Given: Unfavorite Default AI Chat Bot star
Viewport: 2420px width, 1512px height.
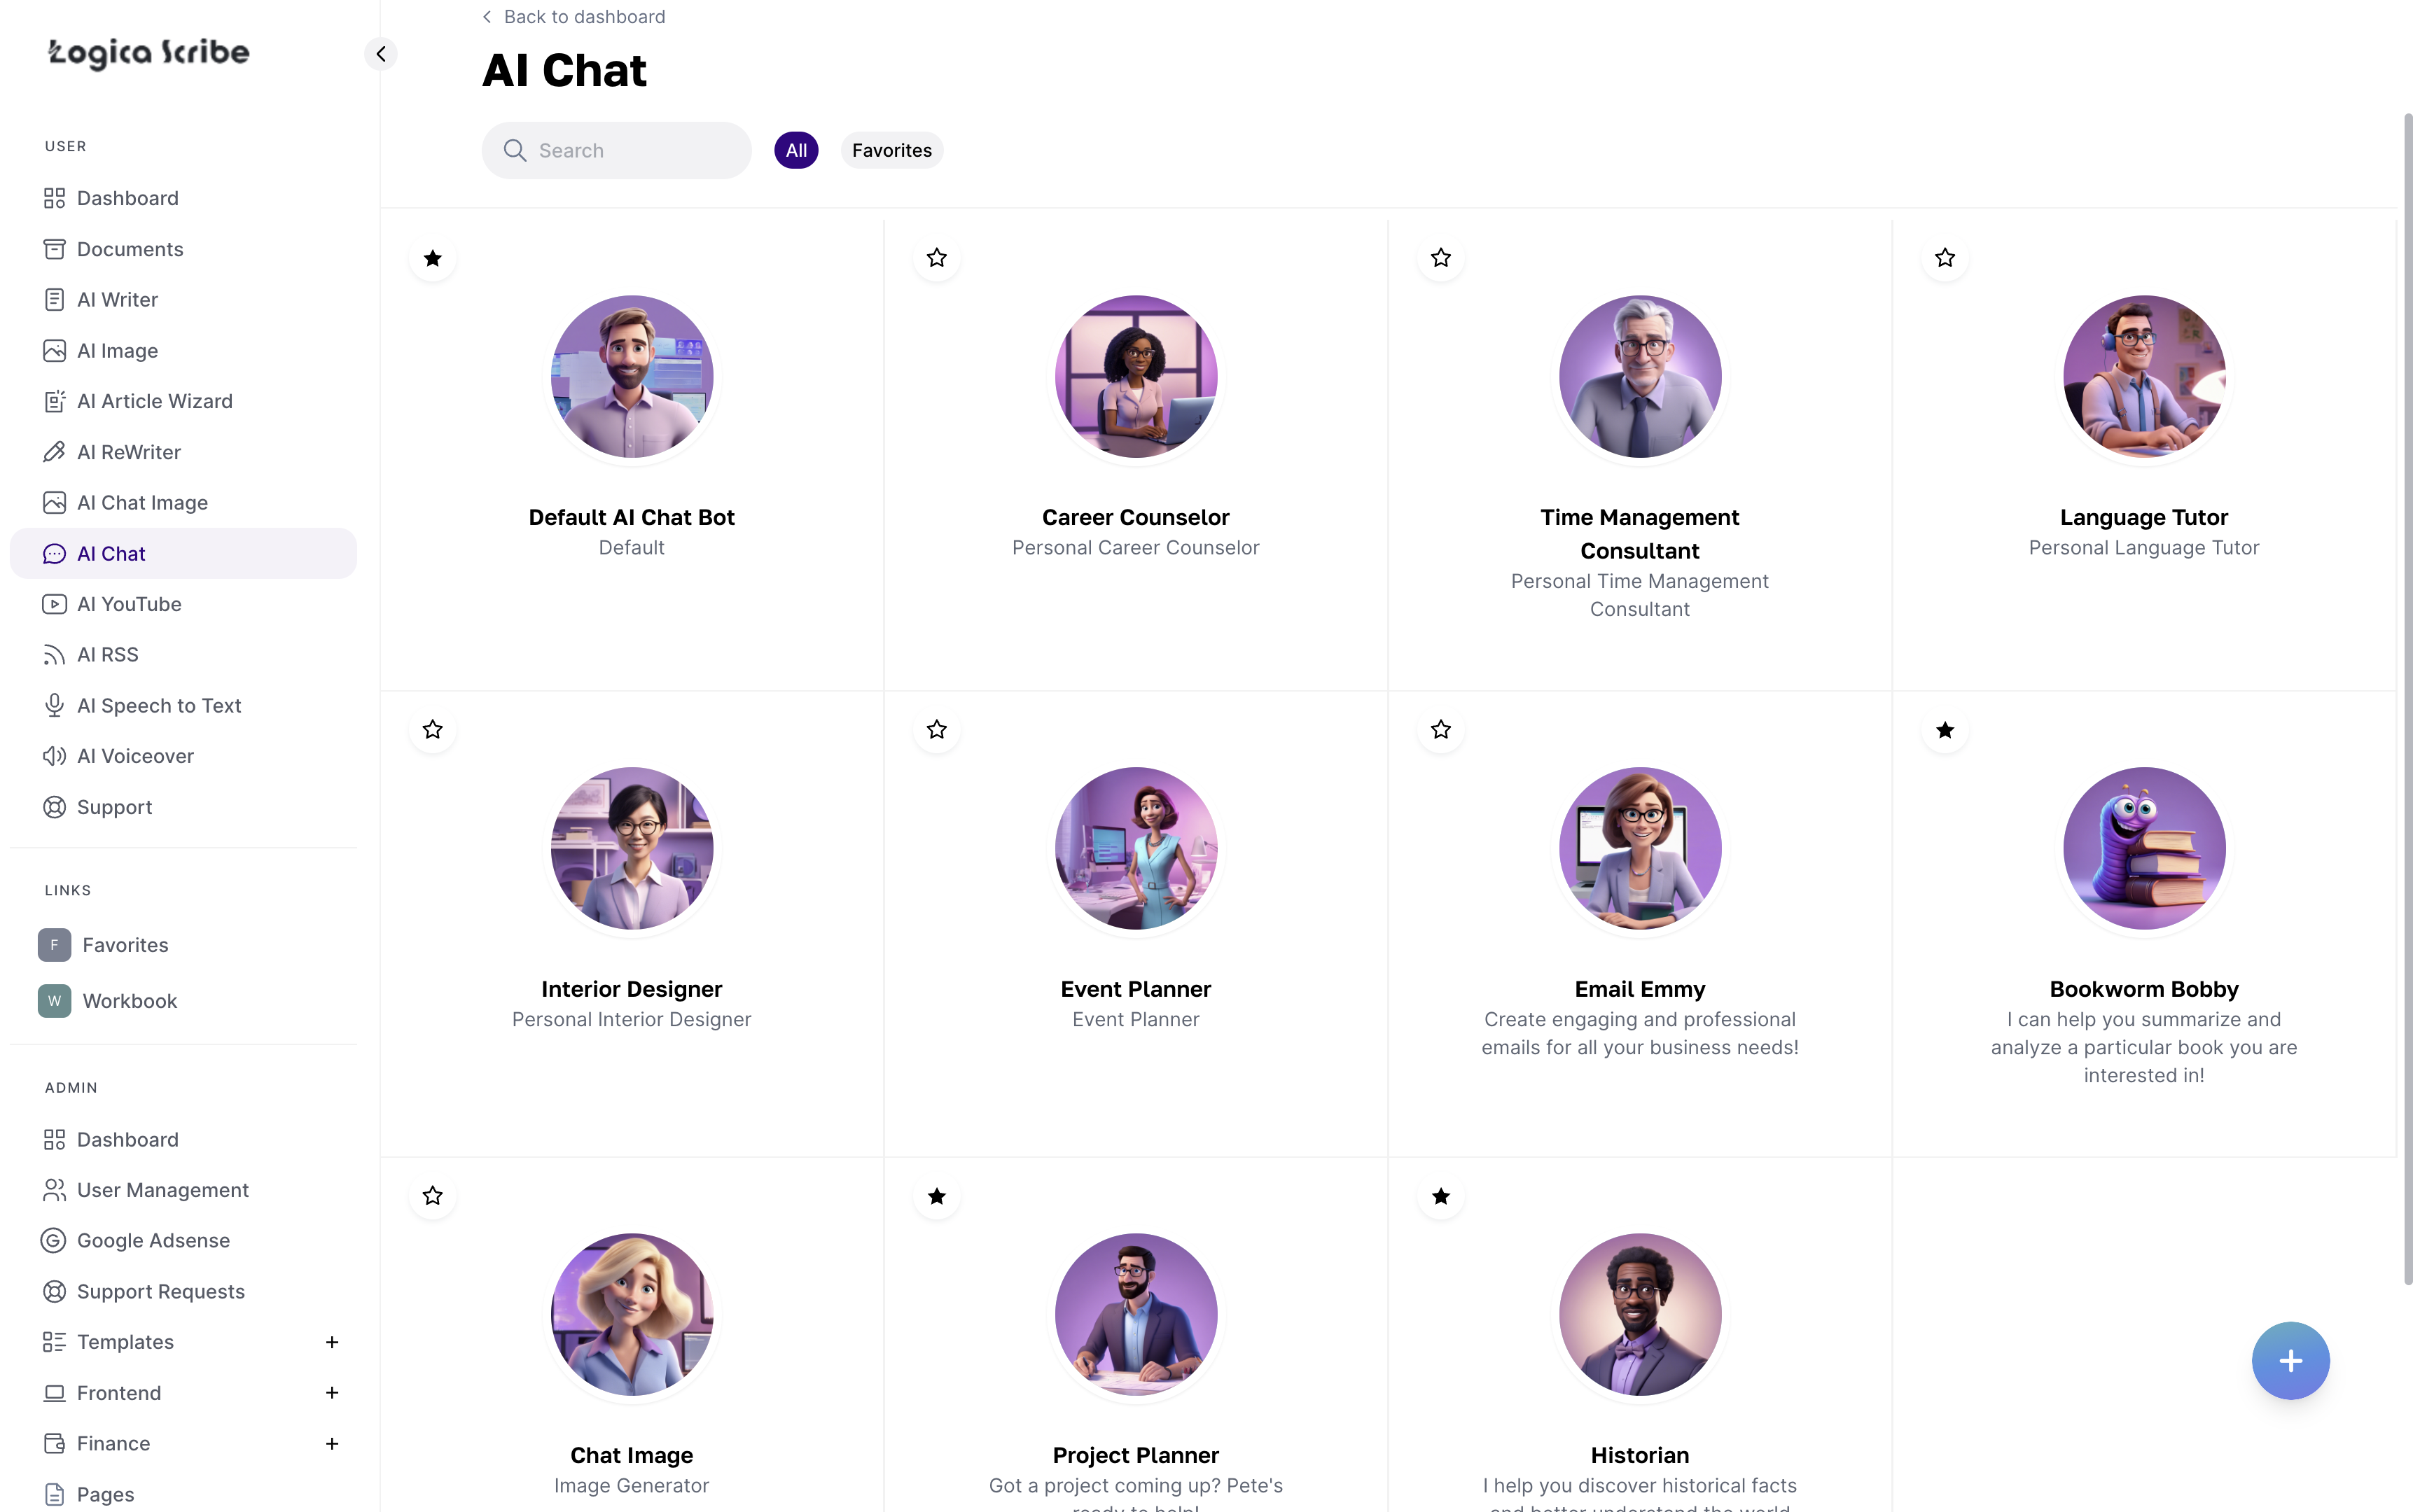Looking at the screenshot, I should (x=432, y=258).
